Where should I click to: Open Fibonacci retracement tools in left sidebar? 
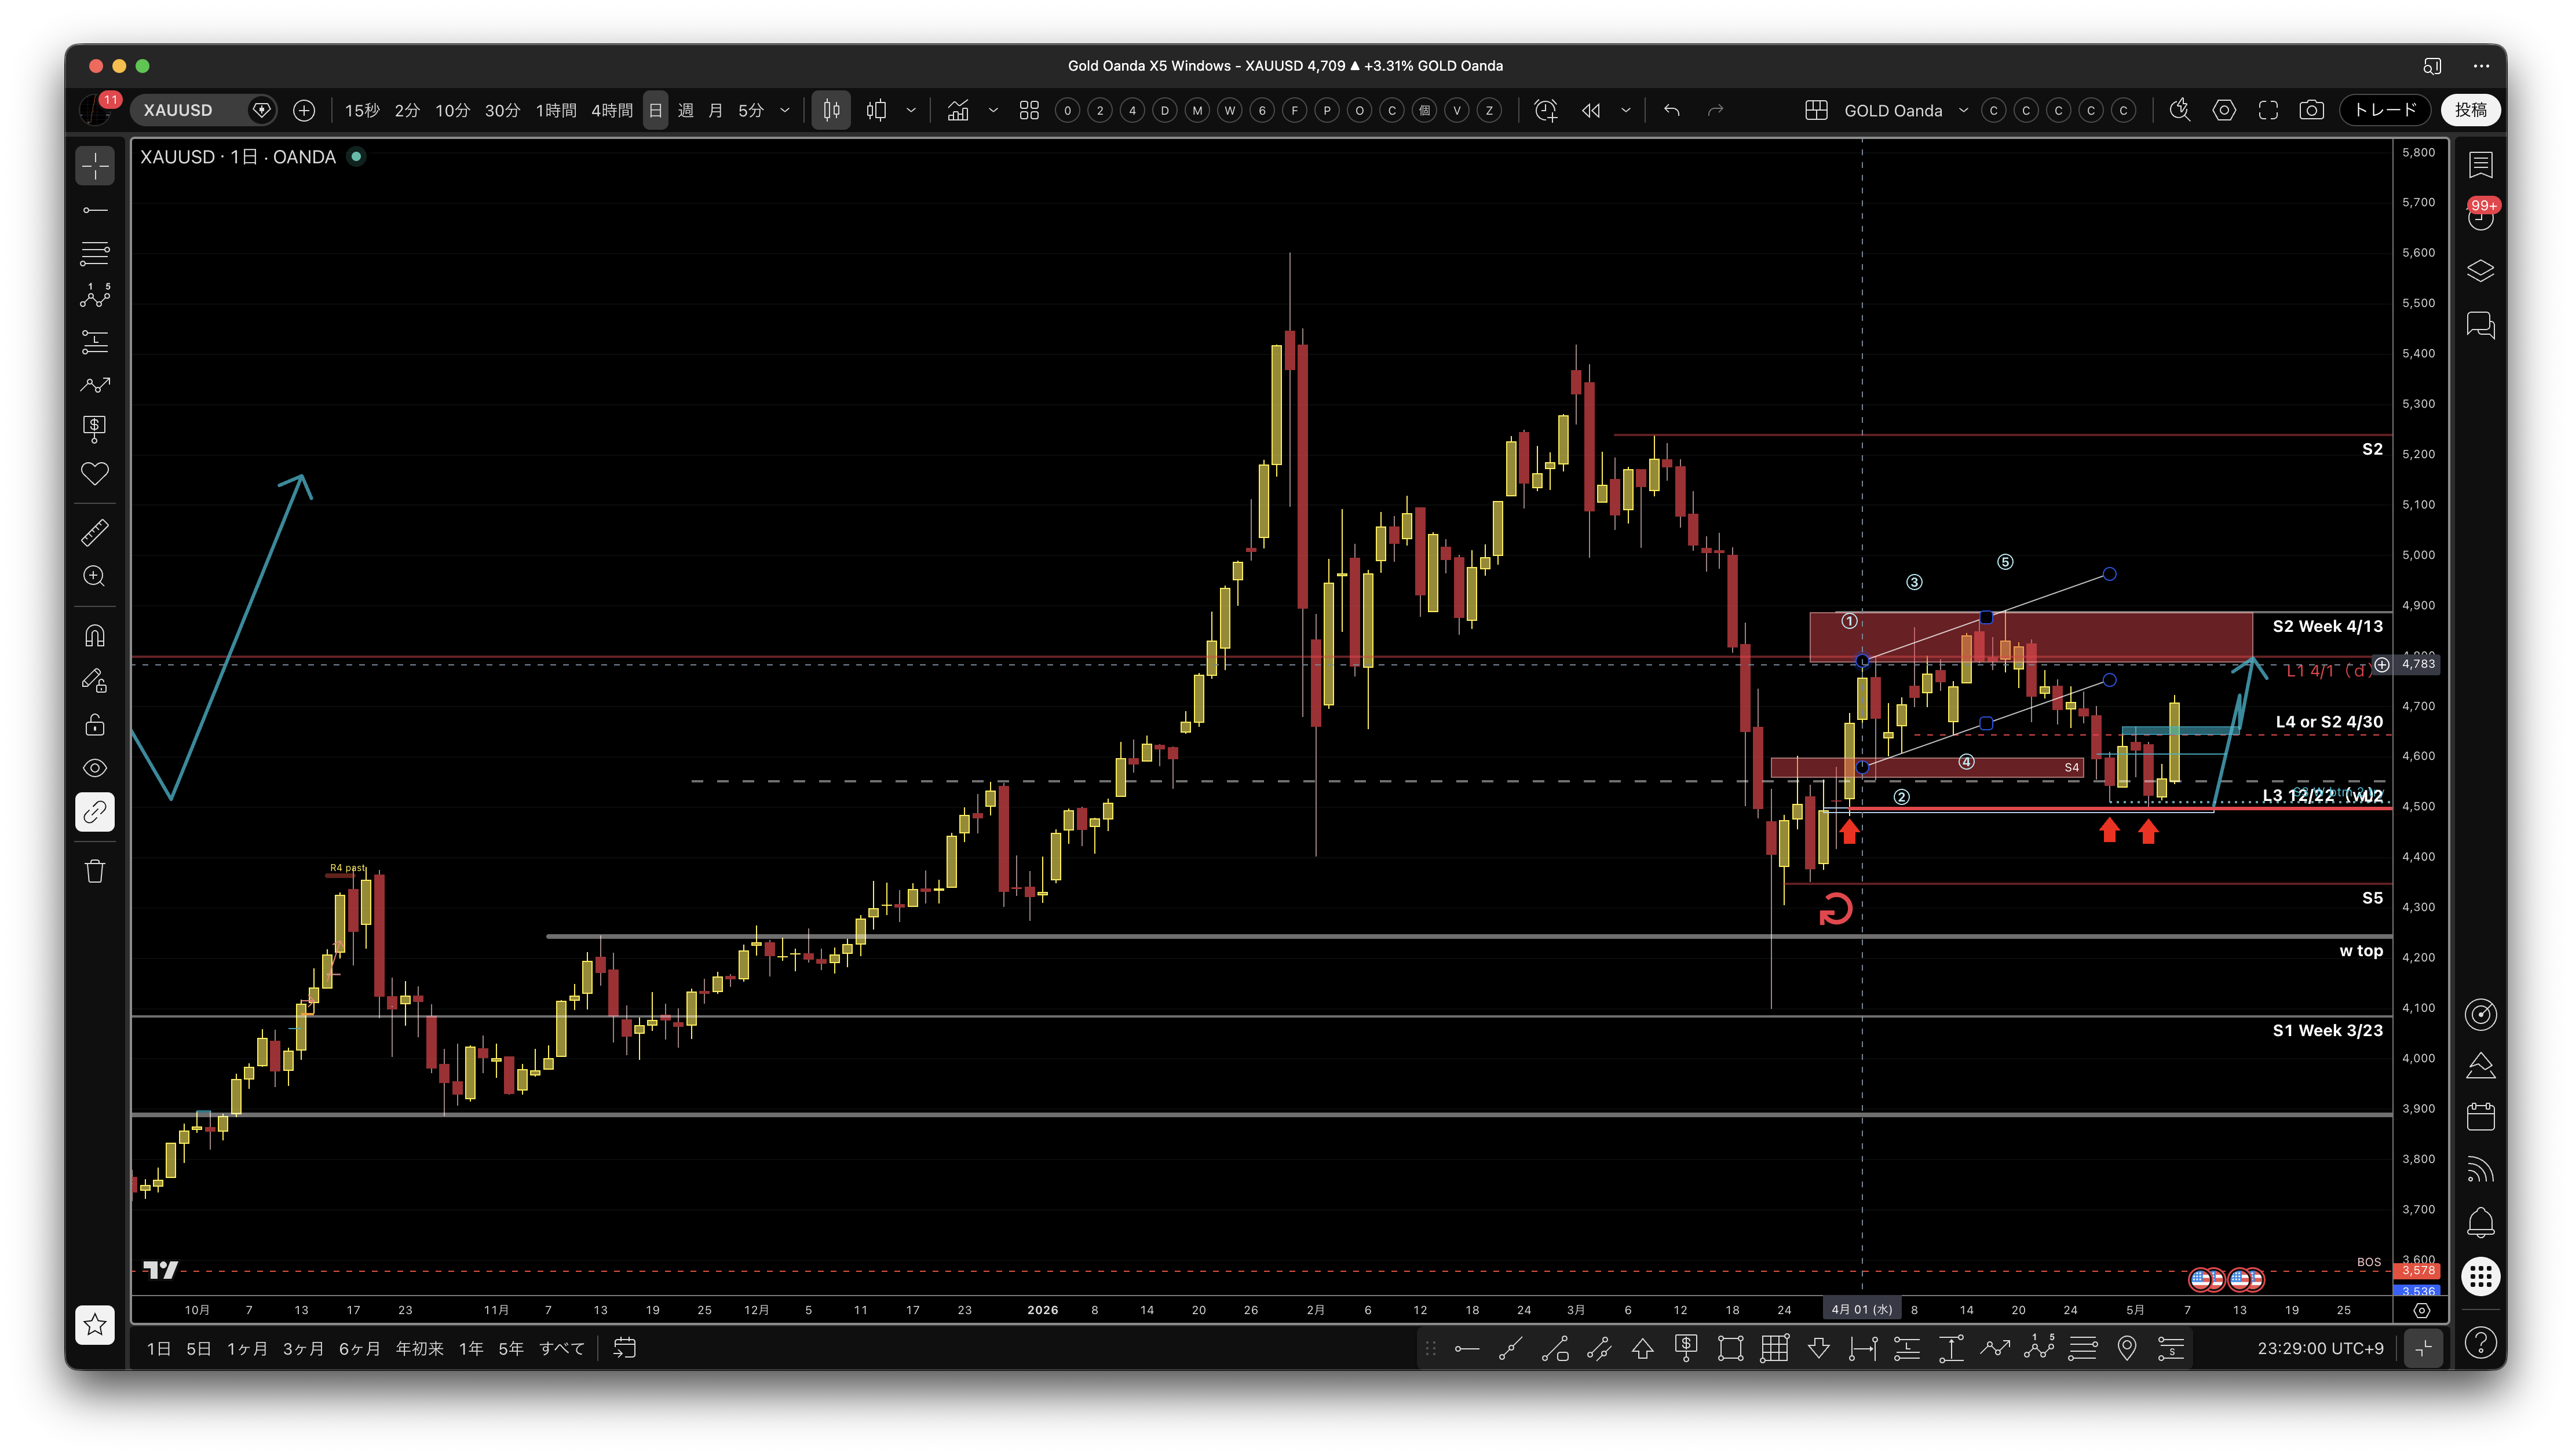click(95, 253)
